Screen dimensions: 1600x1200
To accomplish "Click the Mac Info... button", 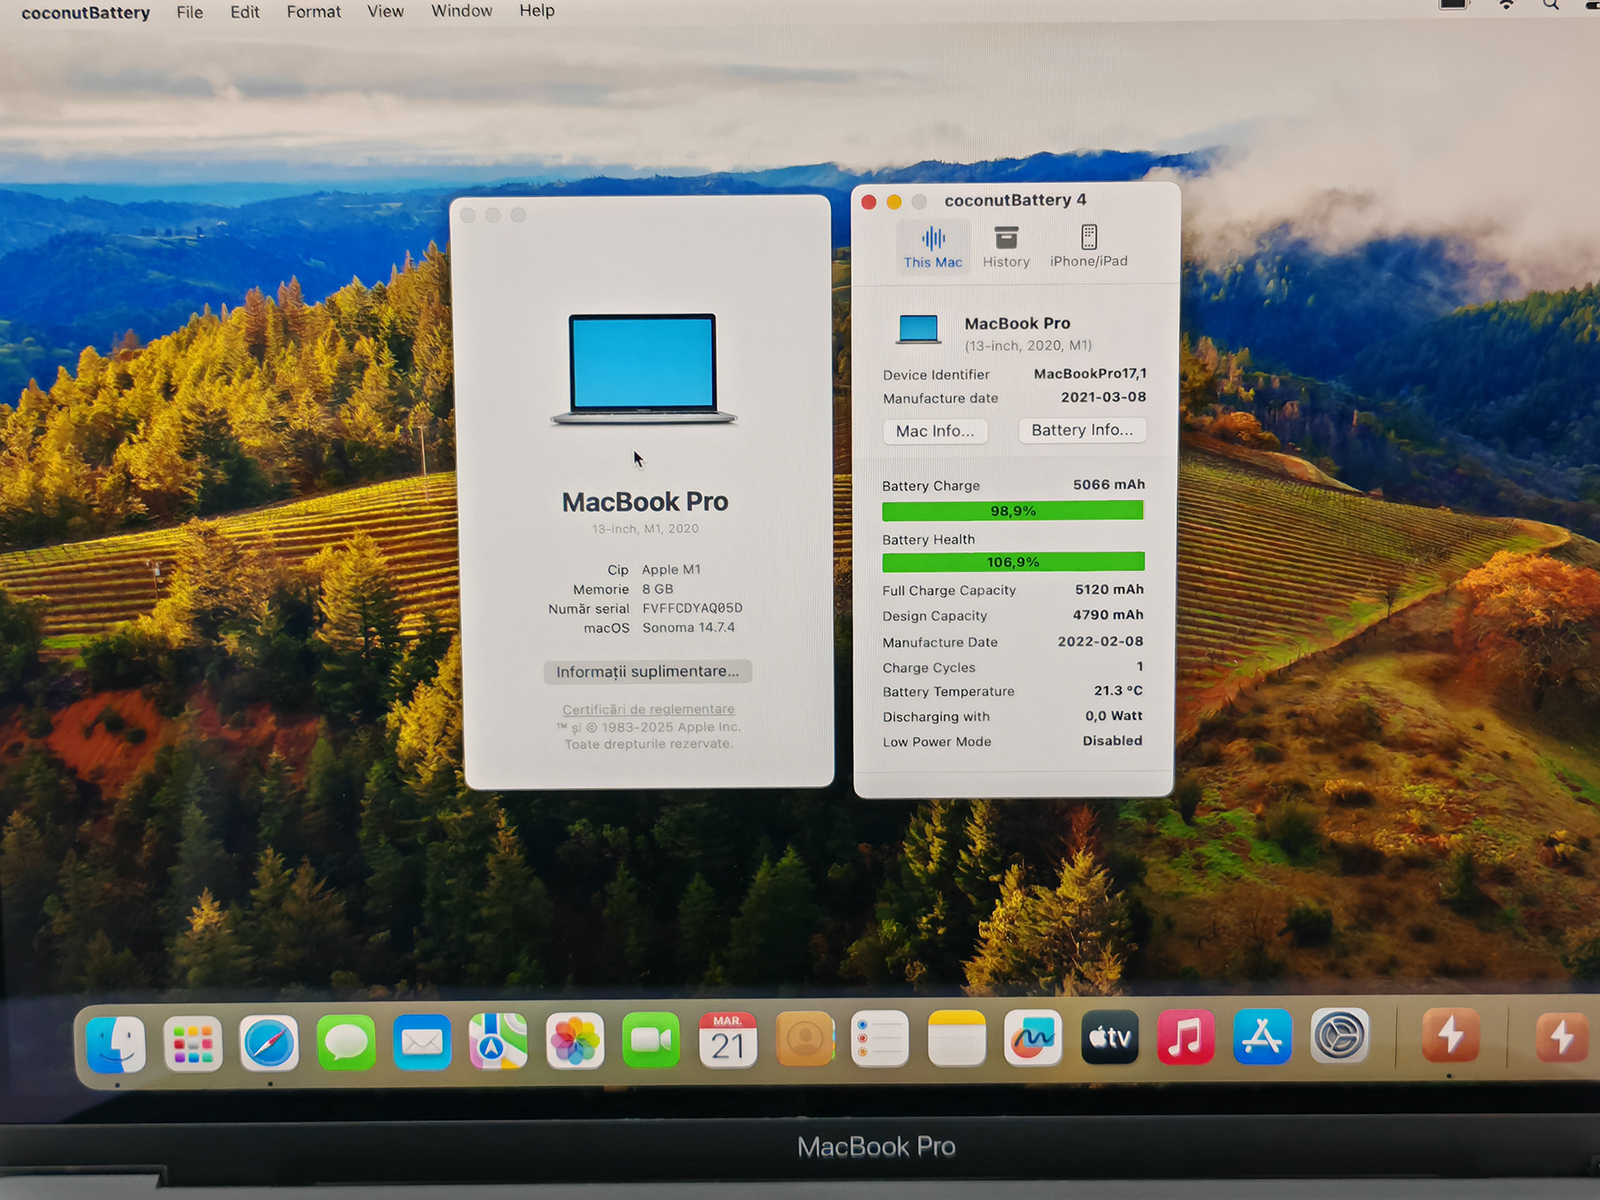I will (935, 431).
